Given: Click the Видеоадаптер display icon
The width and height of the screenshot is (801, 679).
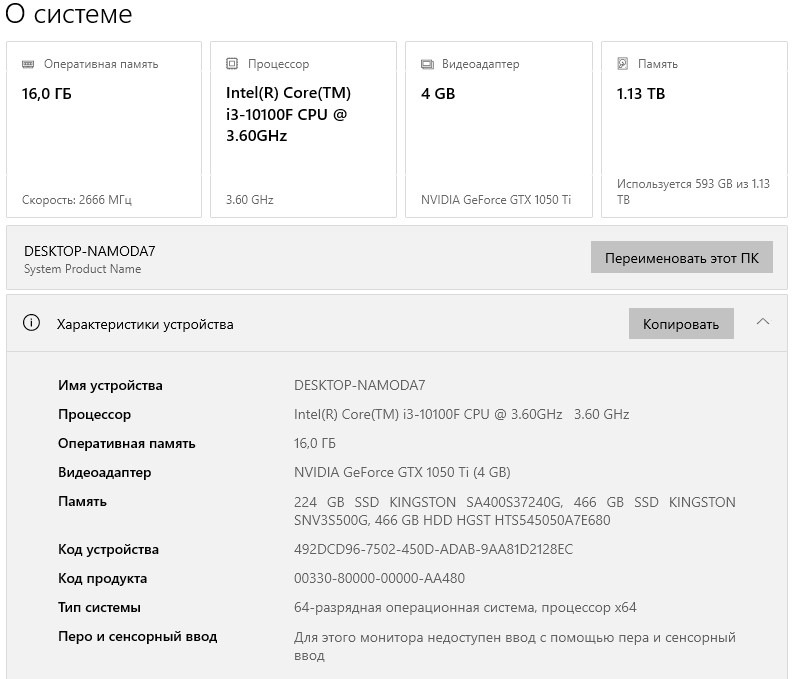Looking at the screenshot, I should tap(427, 64).
